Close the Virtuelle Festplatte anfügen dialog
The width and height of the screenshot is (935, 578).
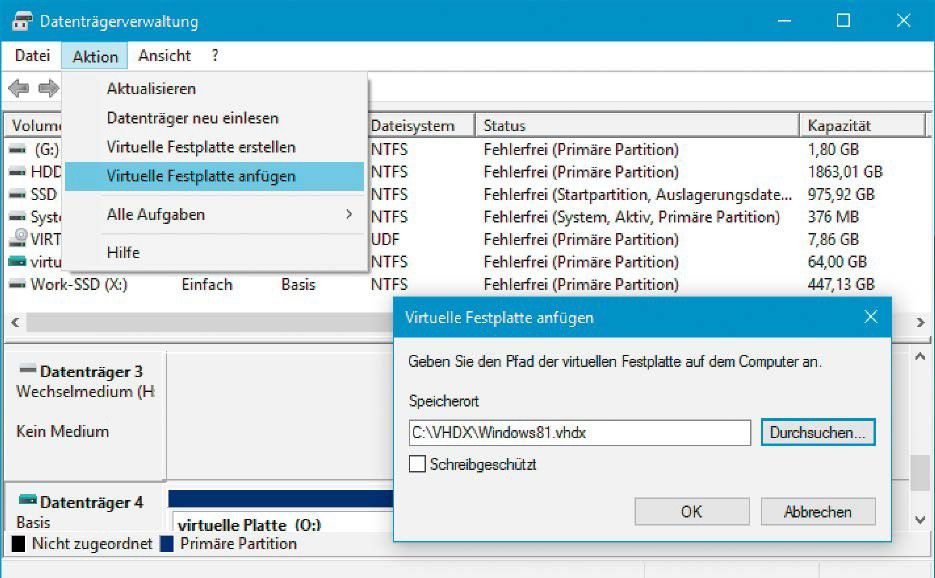pos(871,317)
